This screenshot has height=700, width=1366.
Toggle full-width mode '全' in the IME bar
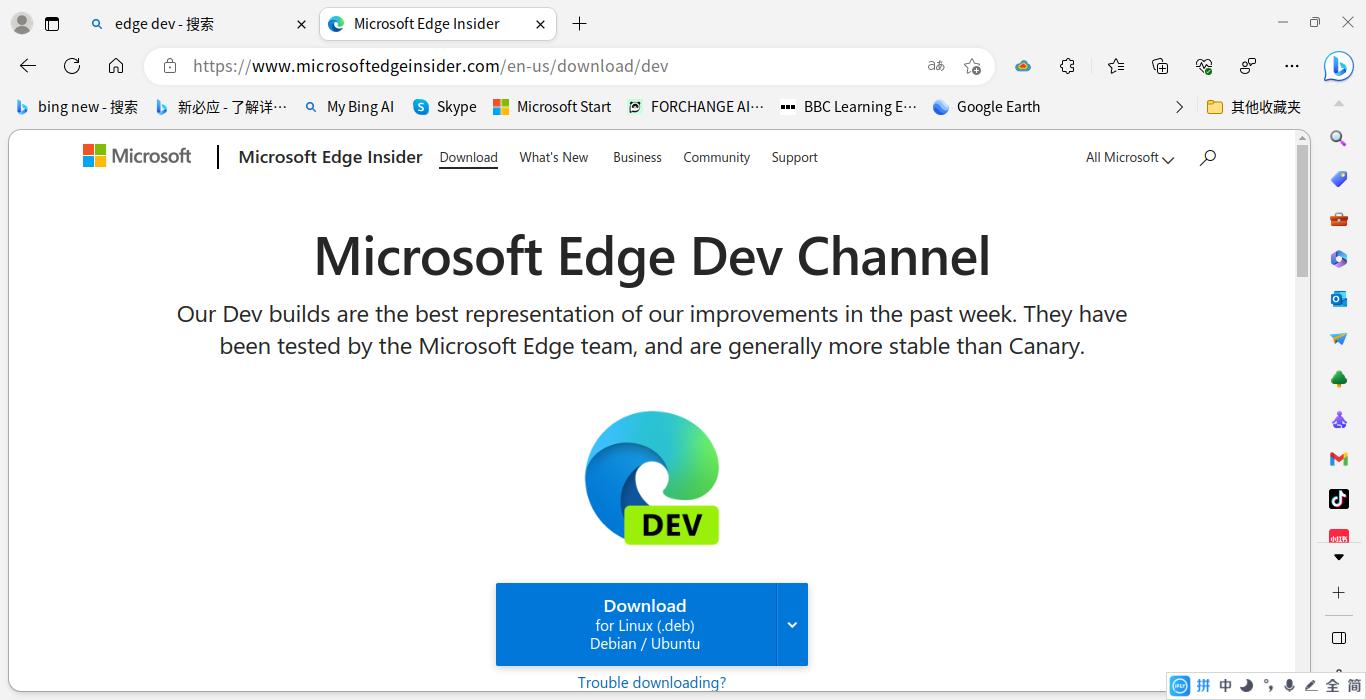click(x=1332, y=686)
